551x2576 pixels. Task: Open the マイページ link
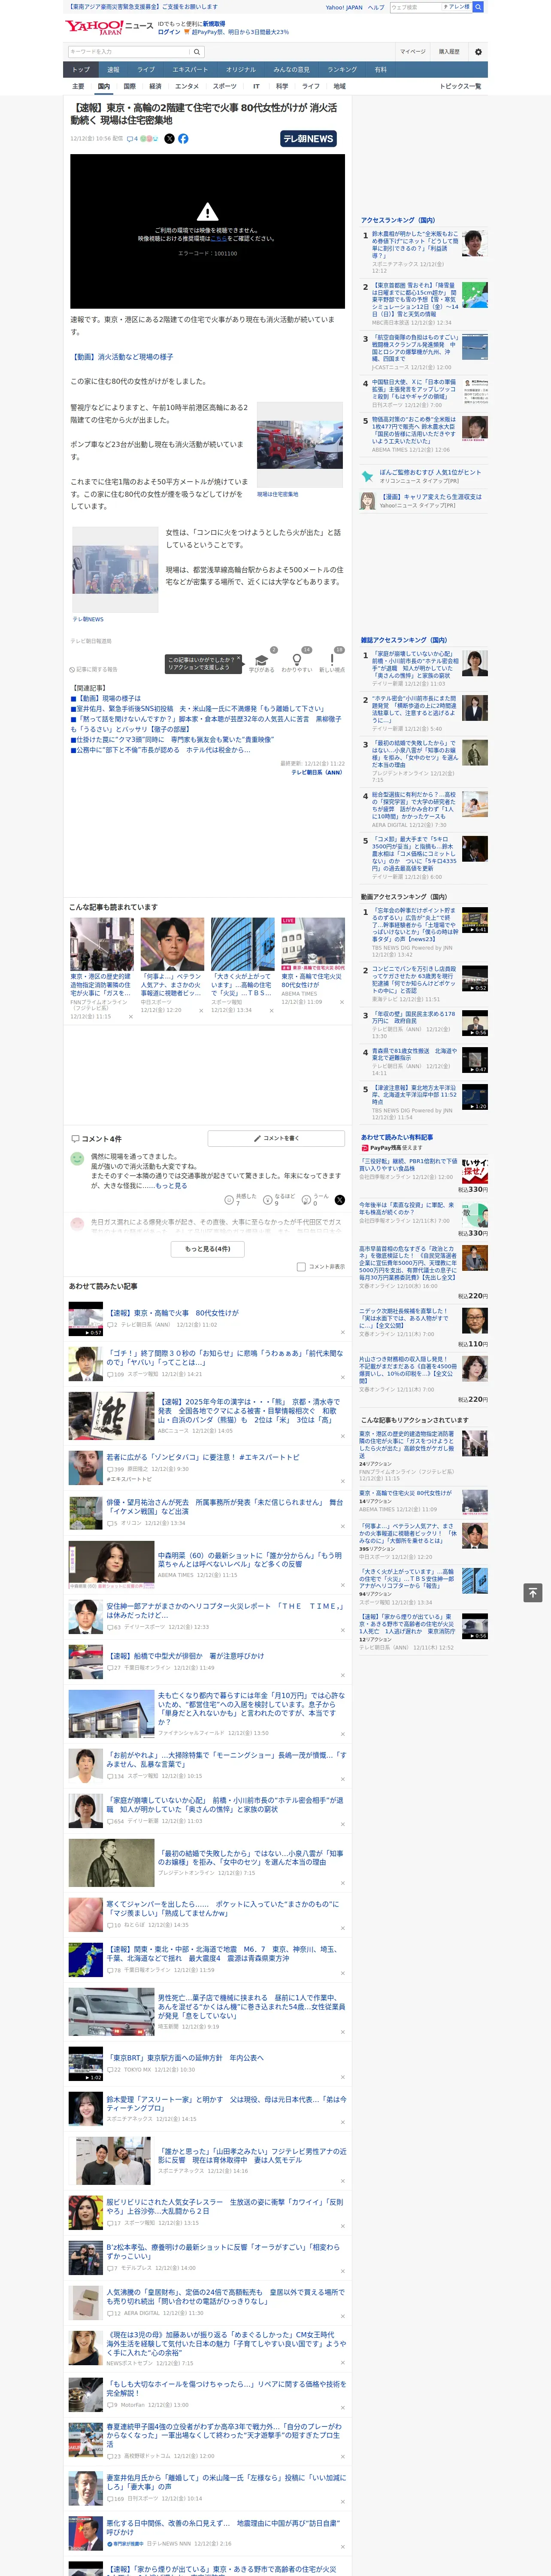(412, 51)
